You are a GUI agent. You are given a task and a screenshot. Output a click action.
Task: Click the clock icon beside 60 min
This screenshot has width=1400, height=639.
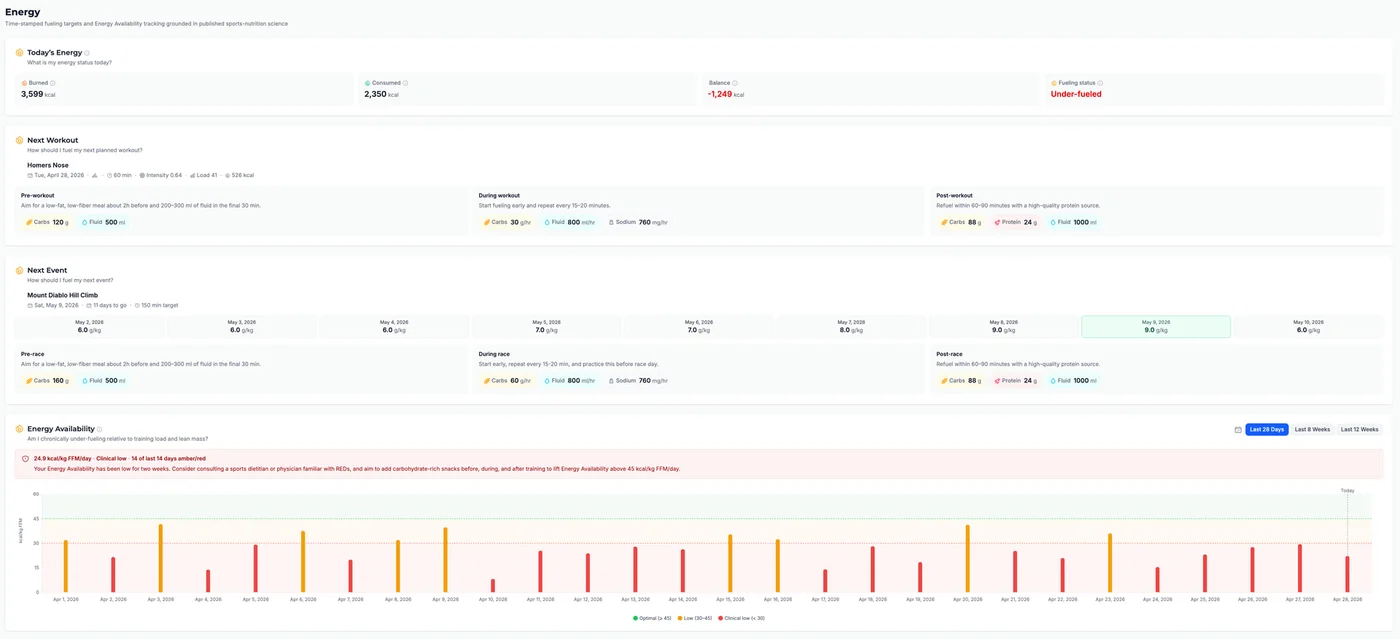click(109, 175)
